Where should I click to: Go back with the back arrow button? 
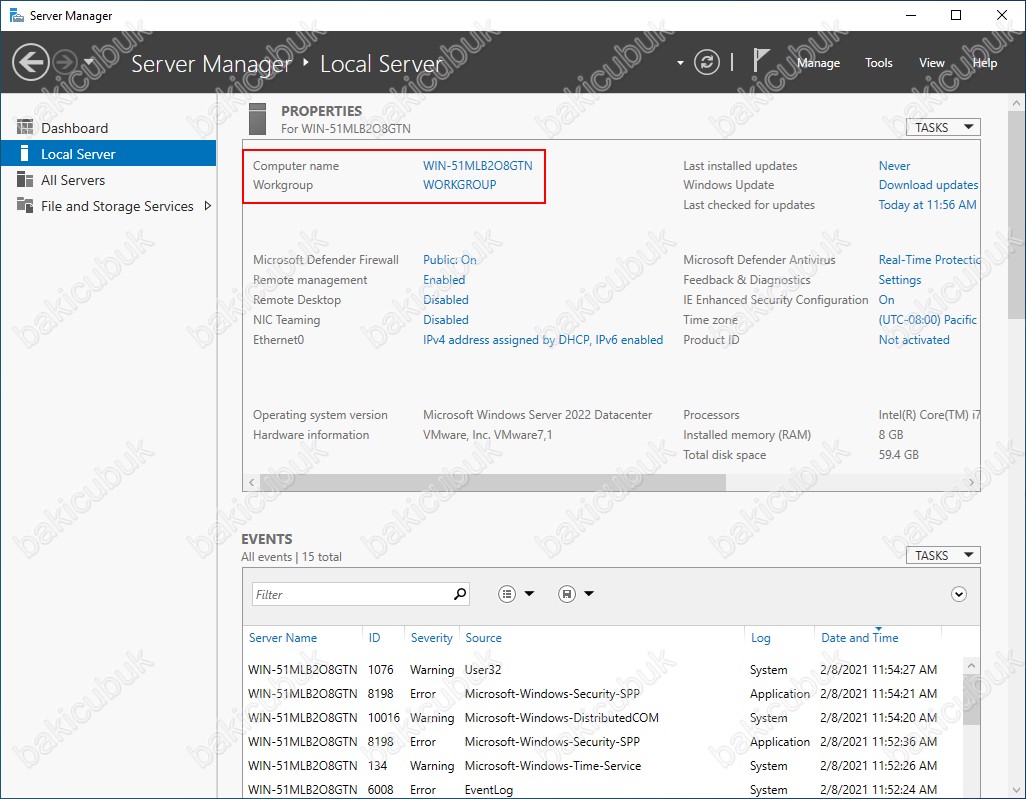click(31, 62)
